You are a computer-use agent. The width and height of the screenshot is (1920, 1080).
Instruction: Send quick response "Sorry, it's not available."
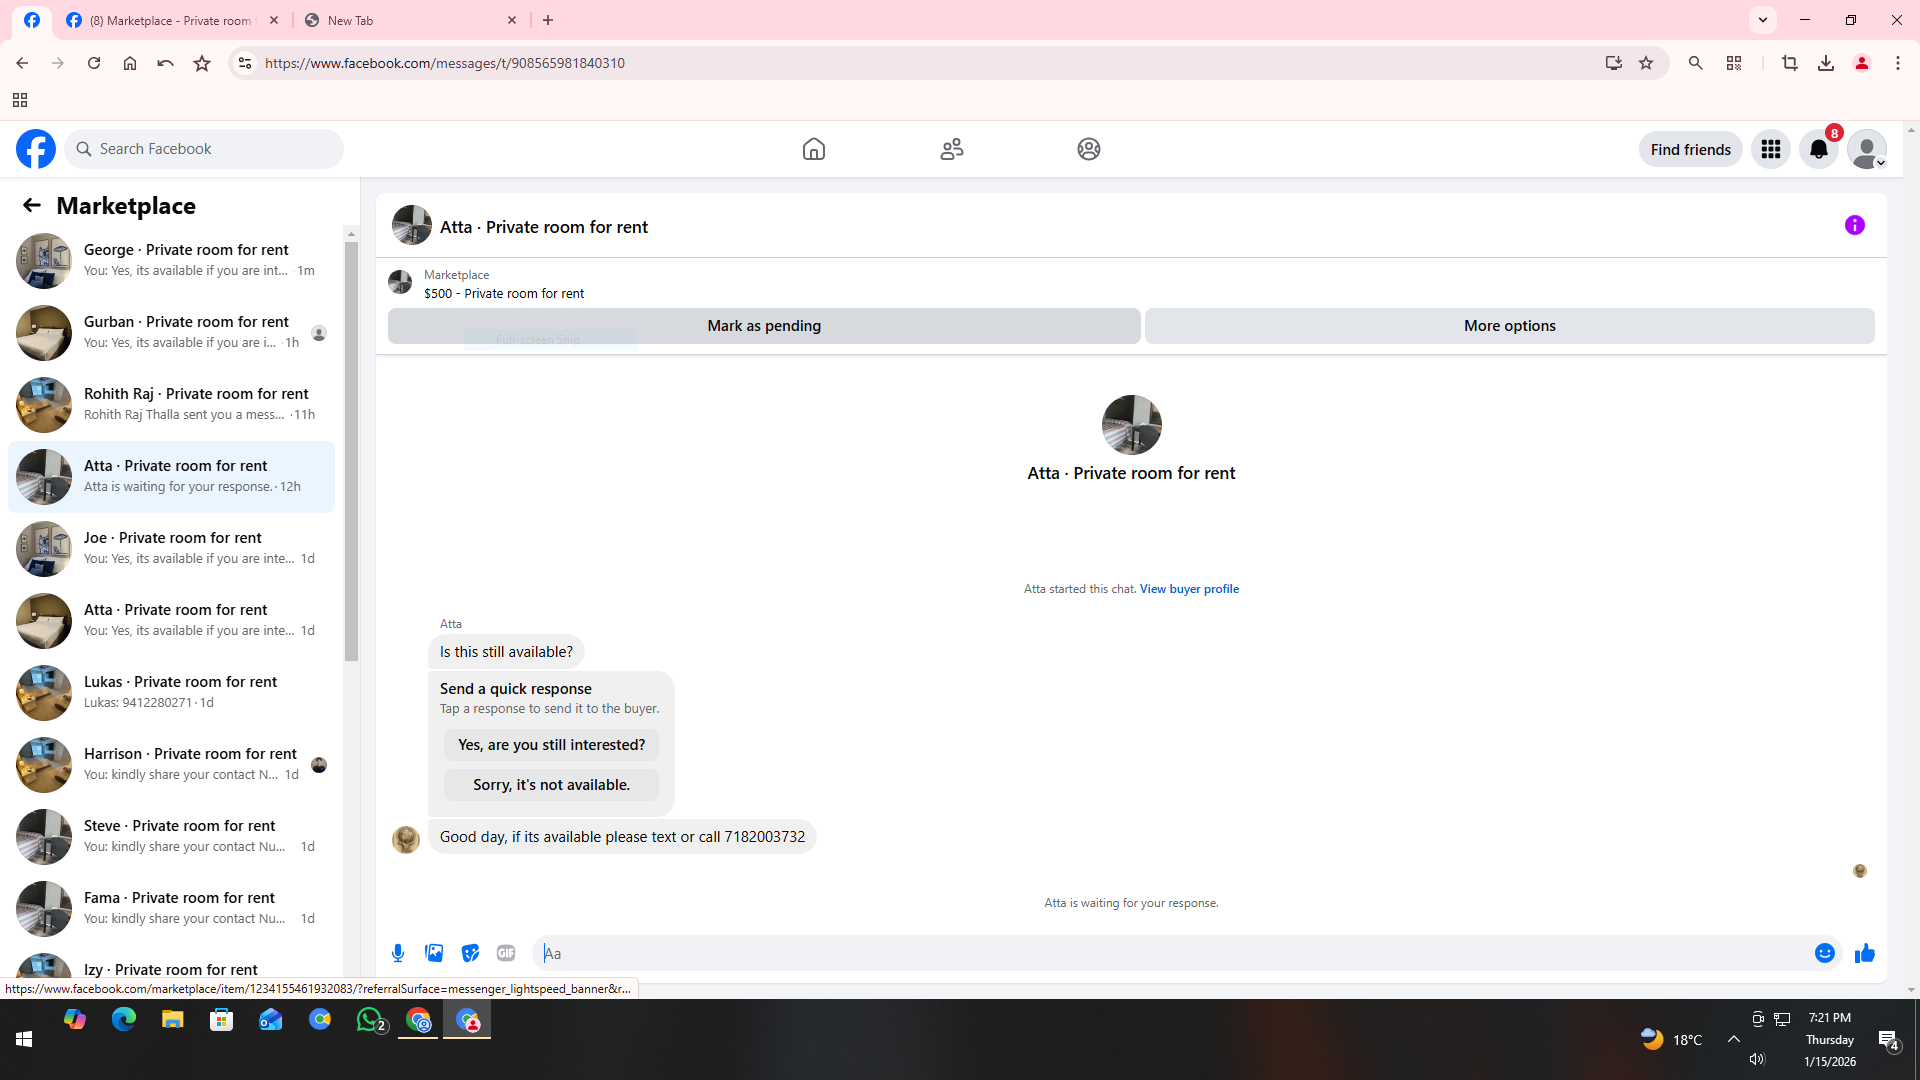tap(551, 785)
